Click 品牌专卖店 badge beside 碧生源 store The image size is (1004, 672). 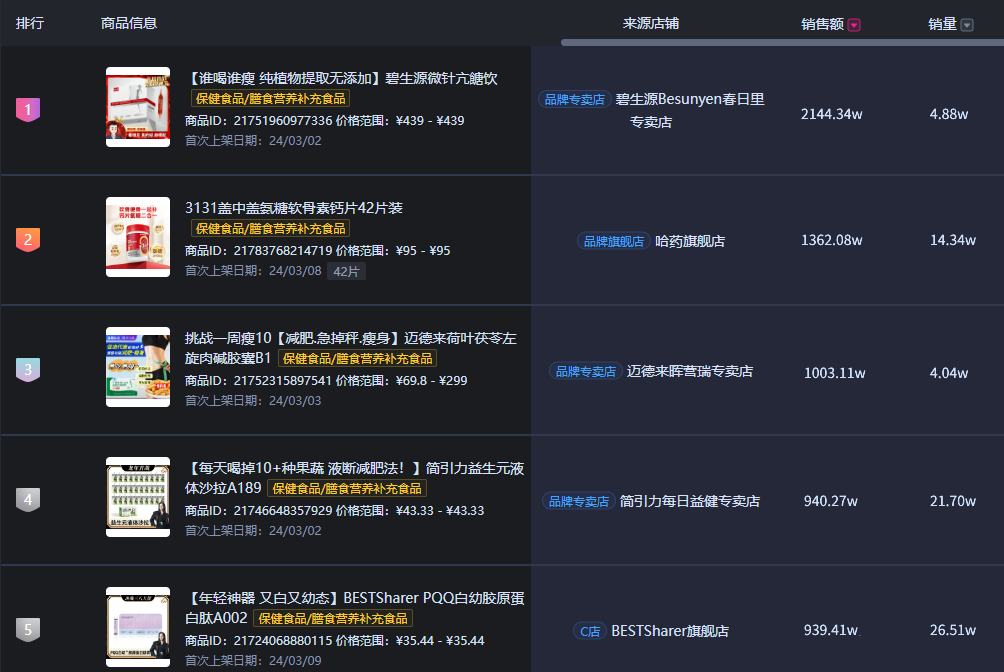(x=574, y=100)
